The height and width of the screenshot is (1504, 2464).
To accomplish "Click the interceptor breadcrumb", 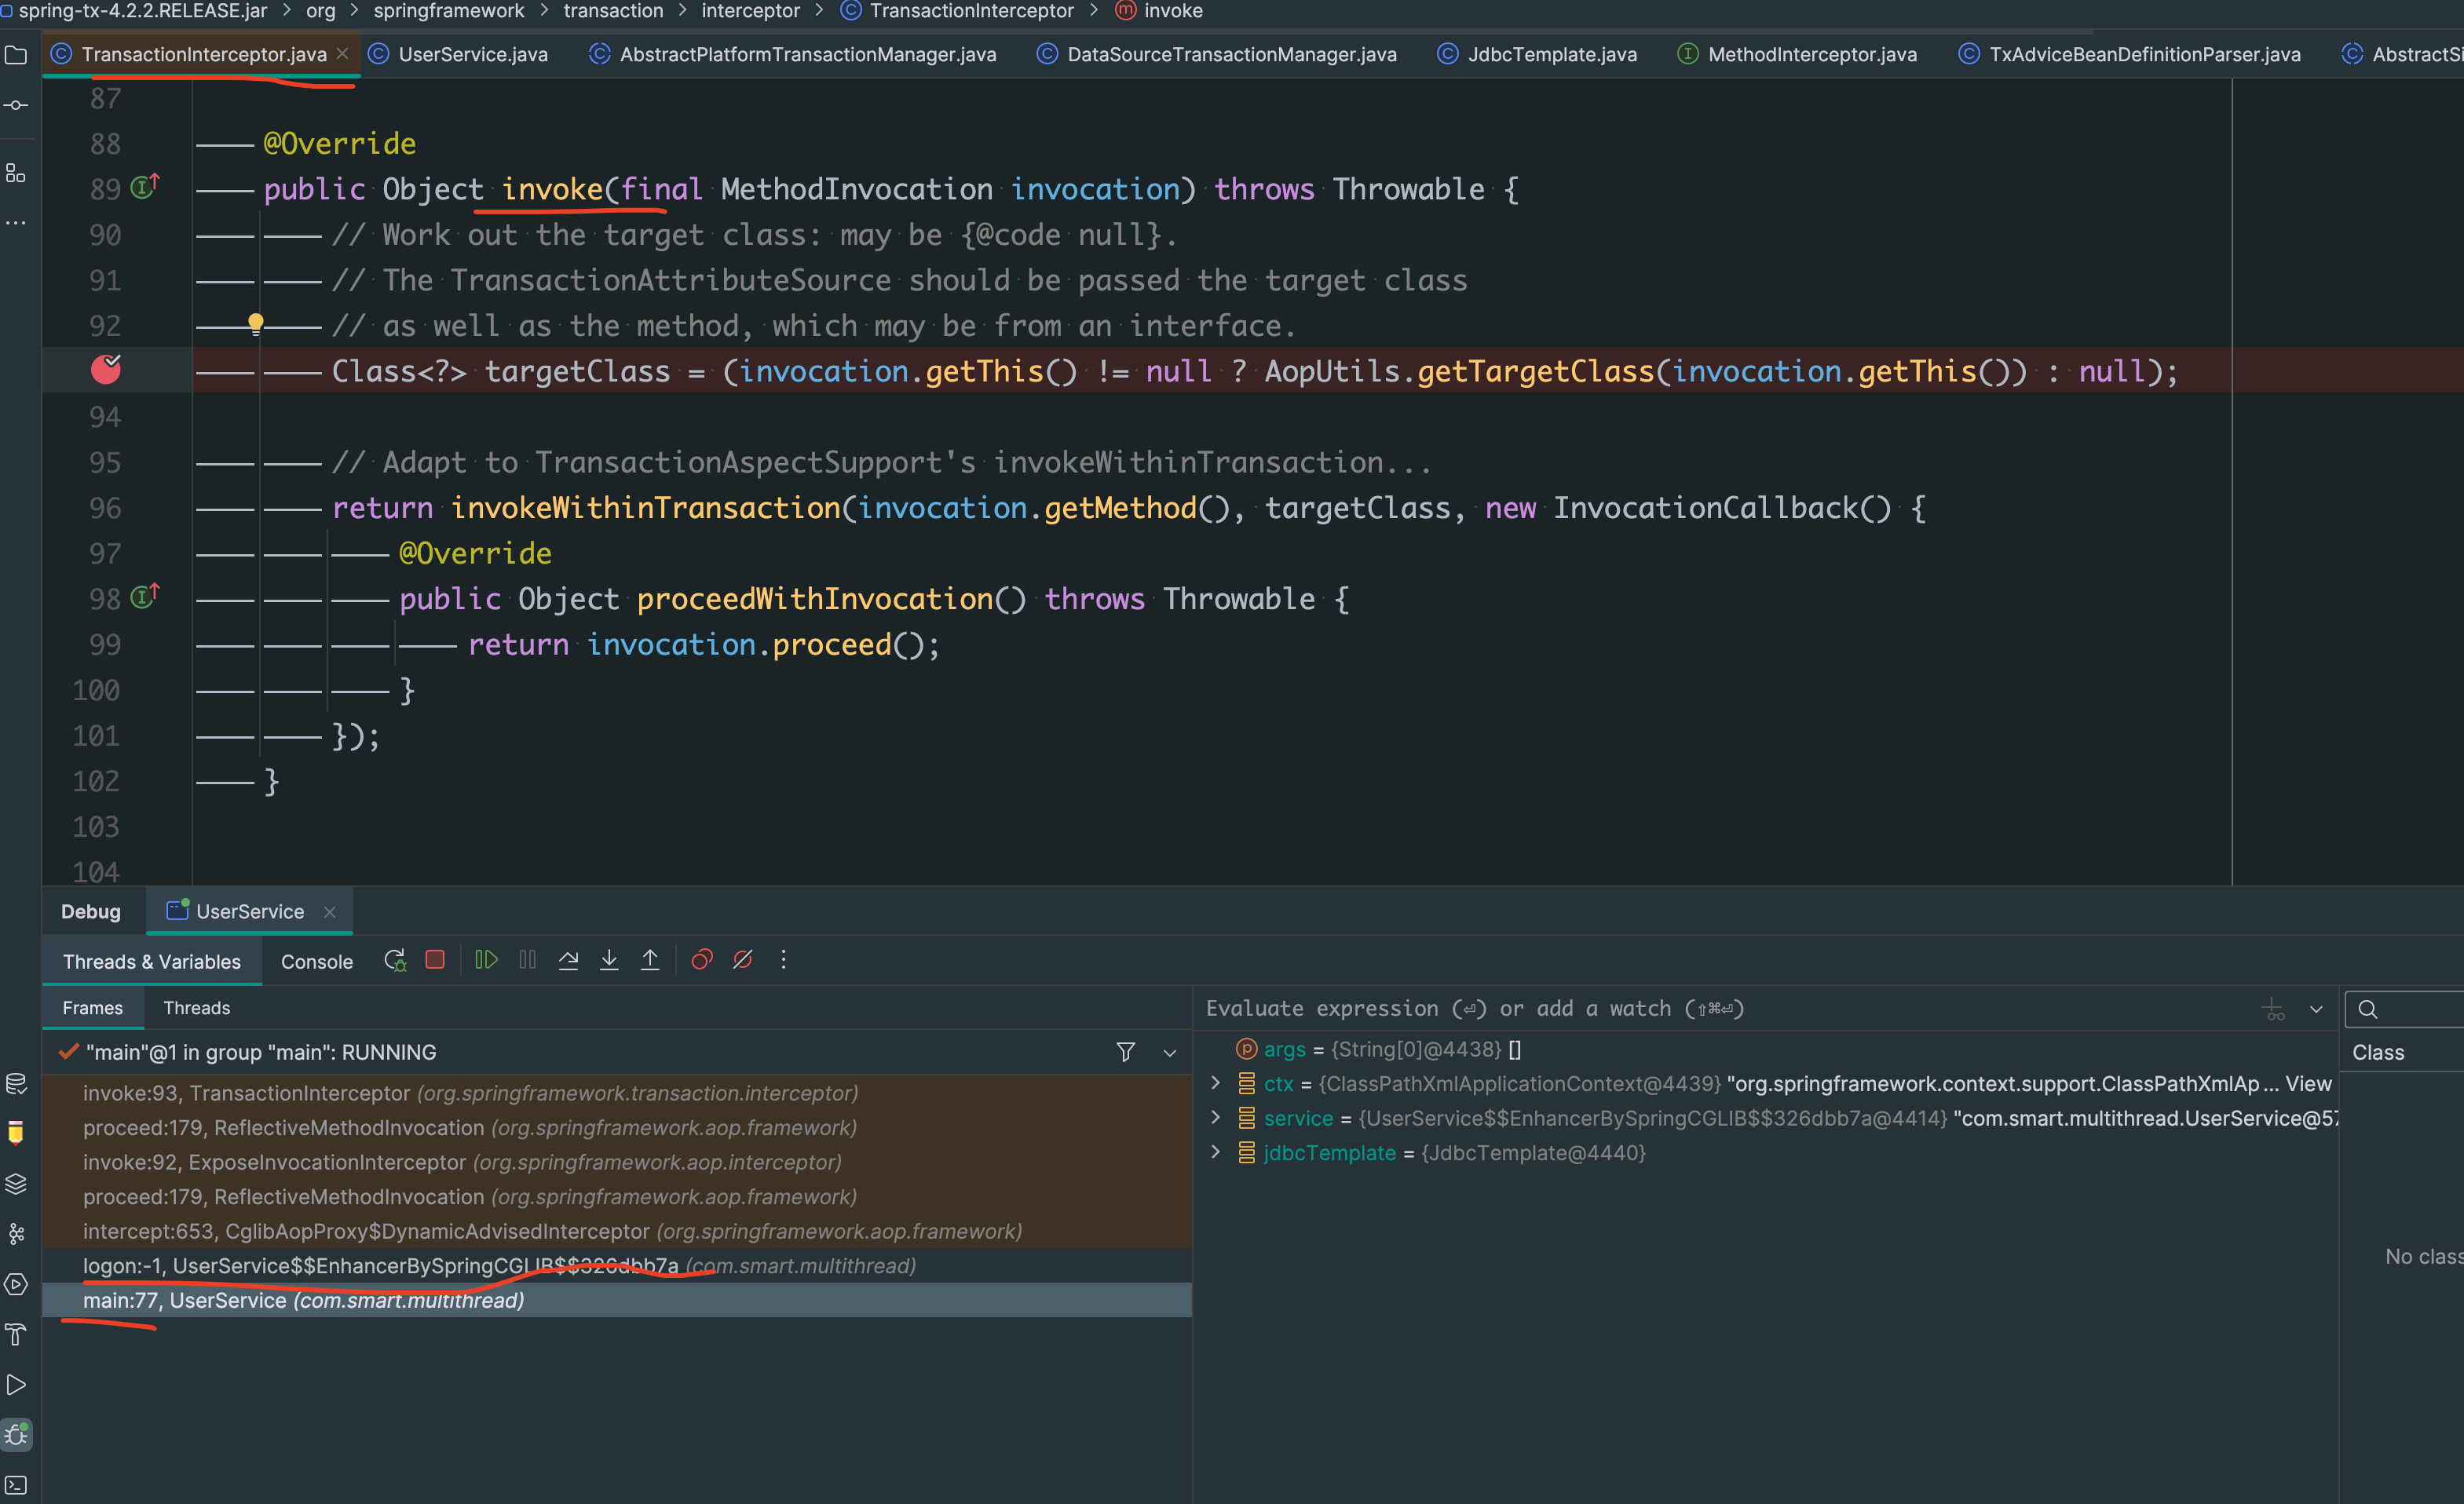I will pos(751,11).
